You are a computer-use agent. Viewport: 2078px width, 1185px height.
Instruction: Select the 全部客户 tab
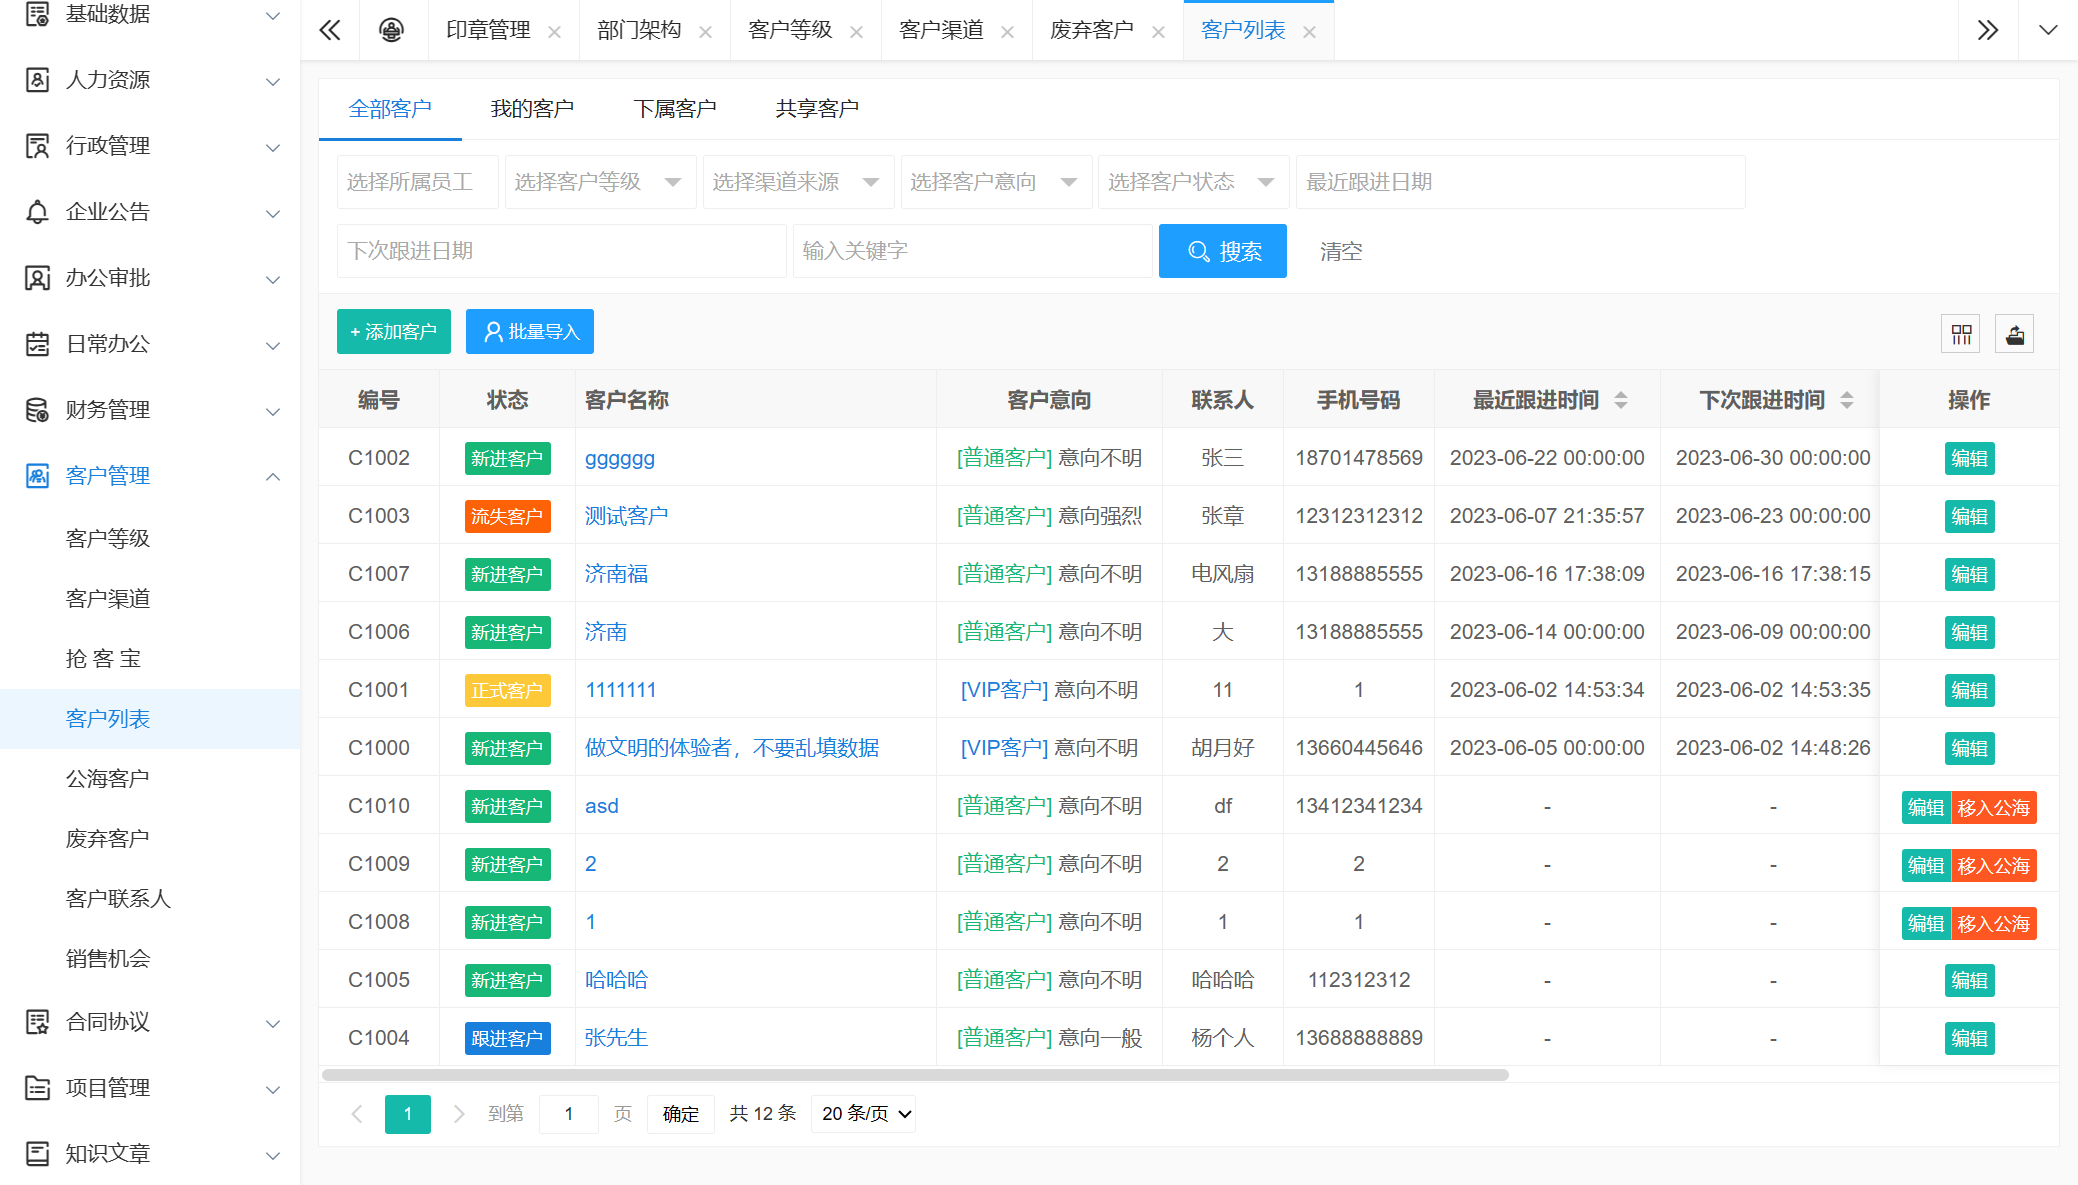click(390, 108)
